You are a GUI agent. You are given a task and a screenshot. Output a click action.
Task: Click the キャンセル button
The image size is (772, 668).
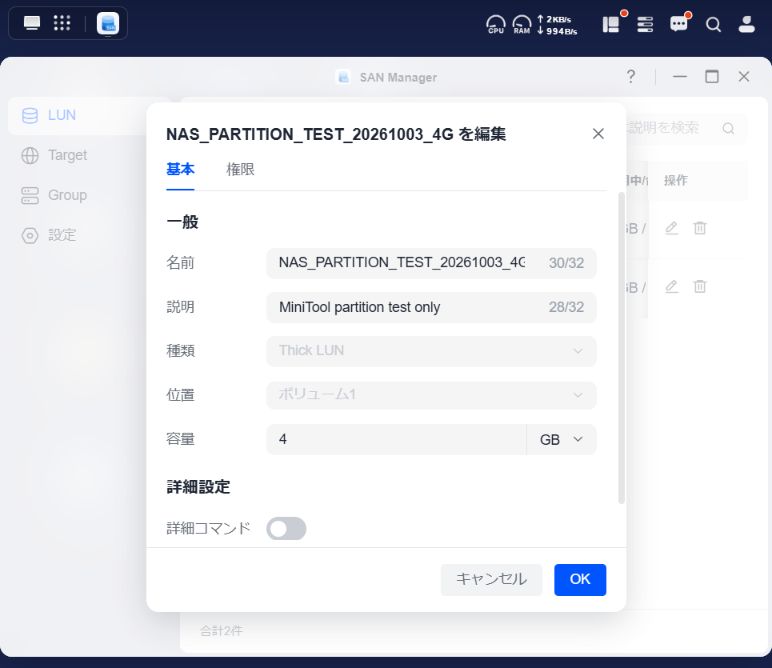491,579
